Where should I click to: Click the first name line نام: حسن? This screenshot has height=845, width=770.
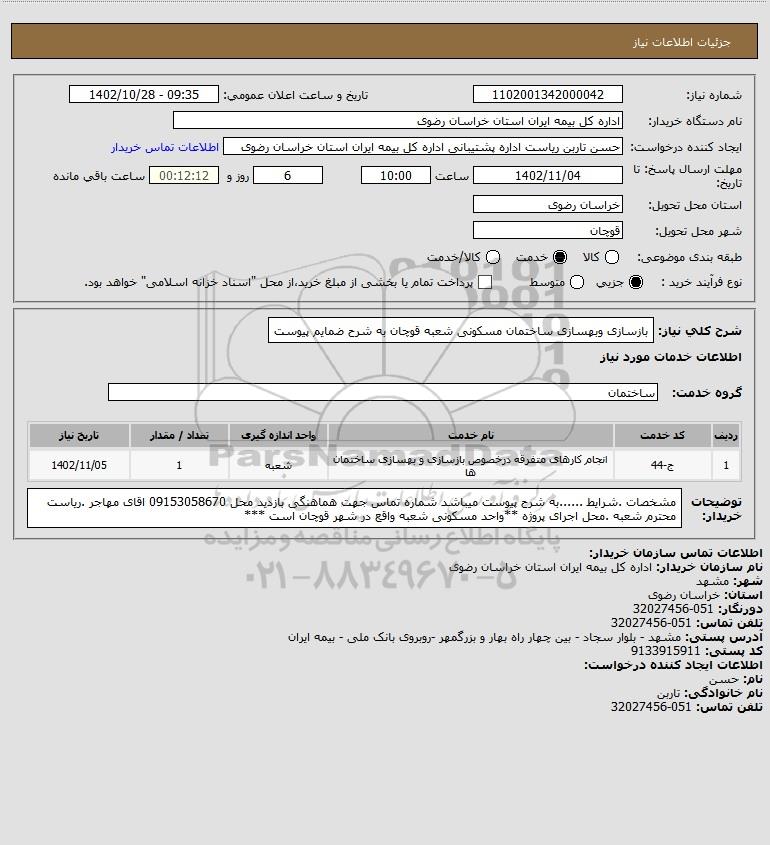(736, 679)
